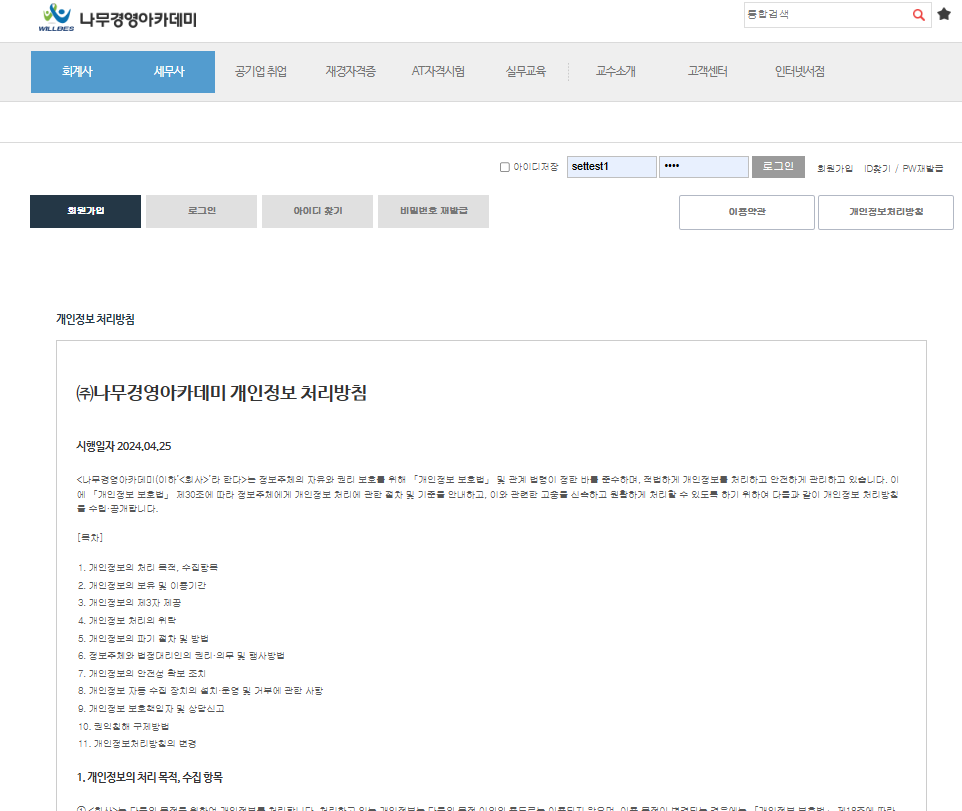Toggle the 아이디저장 checkbox
Screen dimensions: 962x811
[x=505, y=167]
